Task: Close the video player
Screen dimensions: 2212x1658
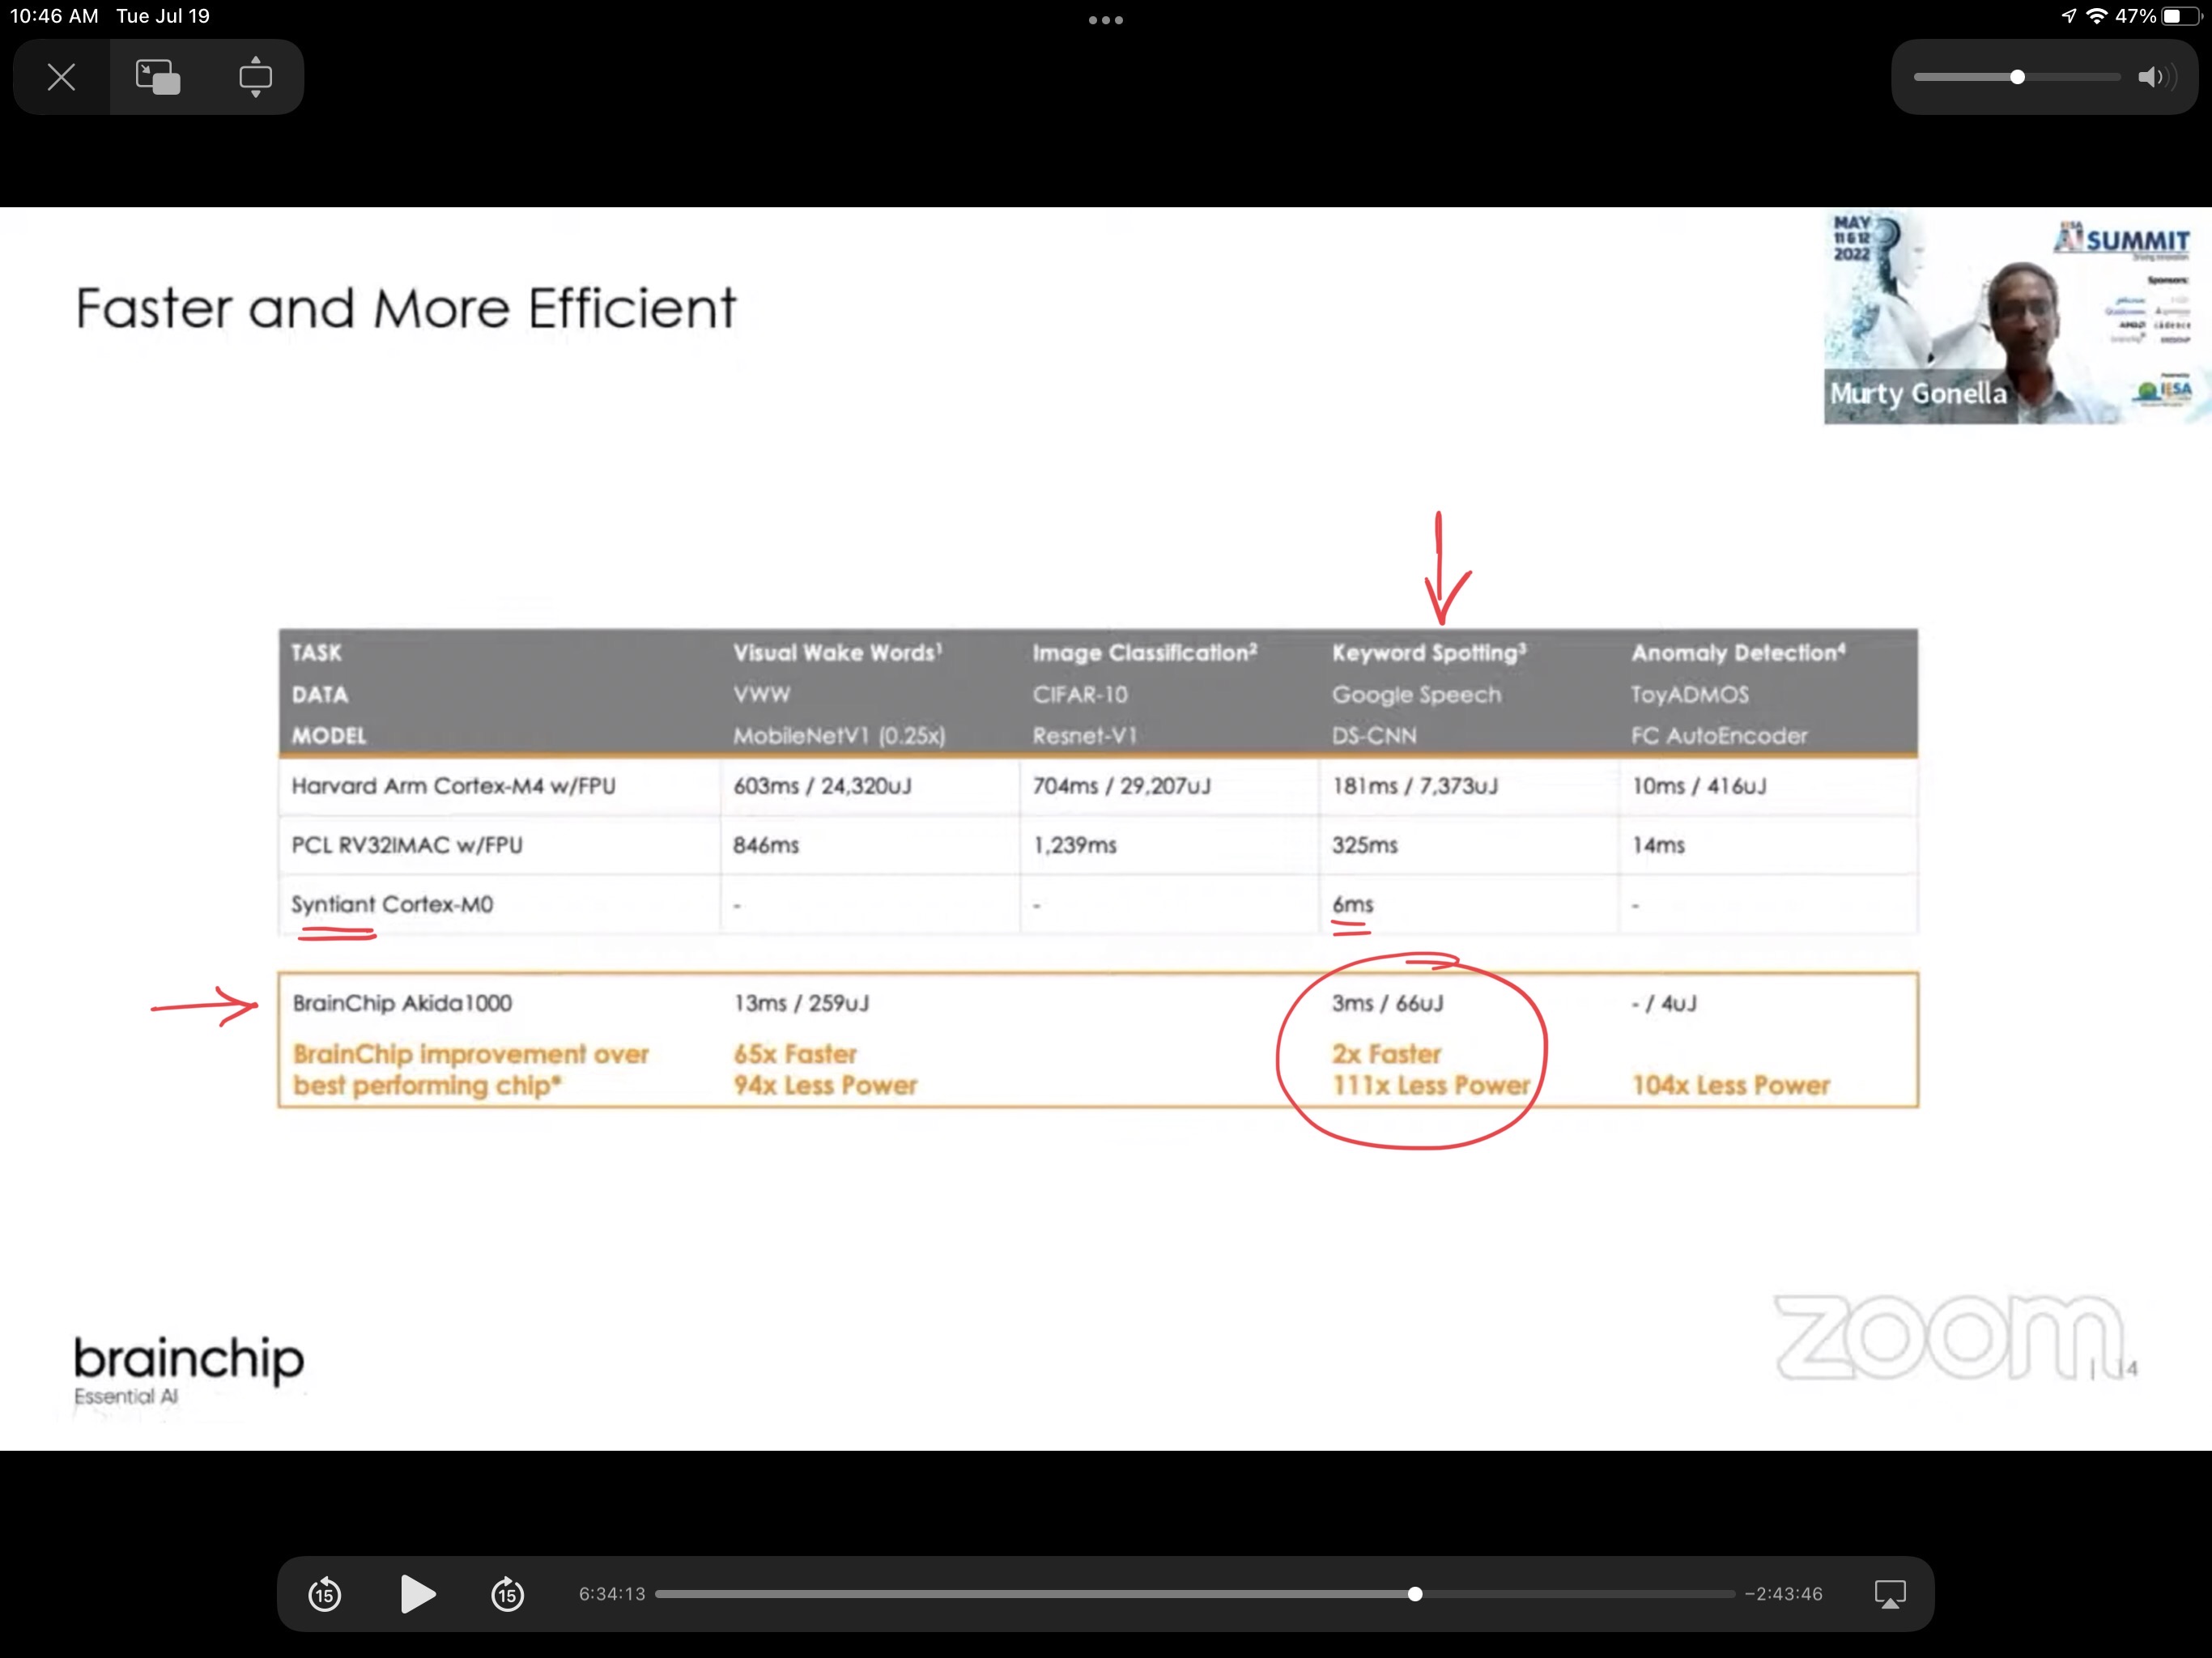Action: pyautogui.click(x=62, y=77)
